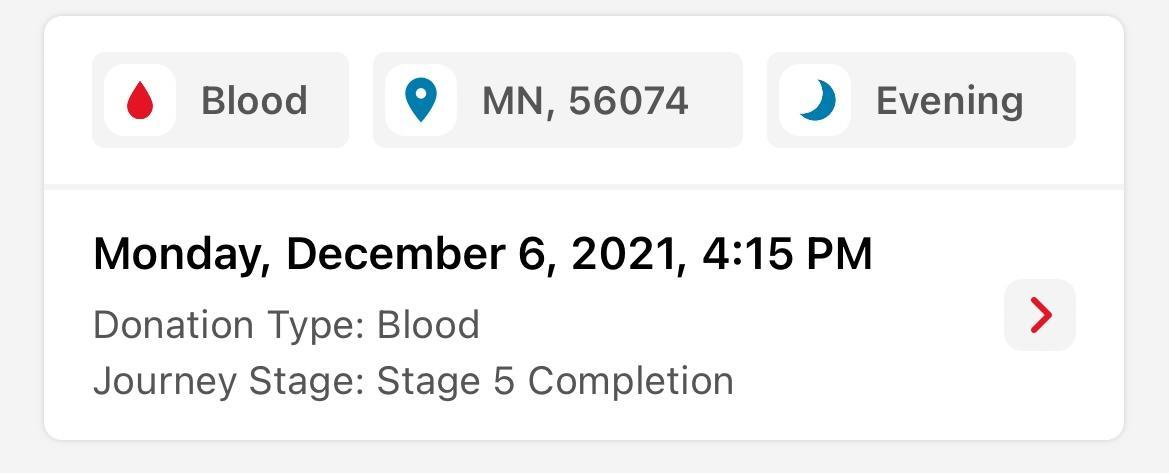Click the red blood drop icon
Image resolution: width=1169 pixels, height=473 pixels.
[140, 101]
